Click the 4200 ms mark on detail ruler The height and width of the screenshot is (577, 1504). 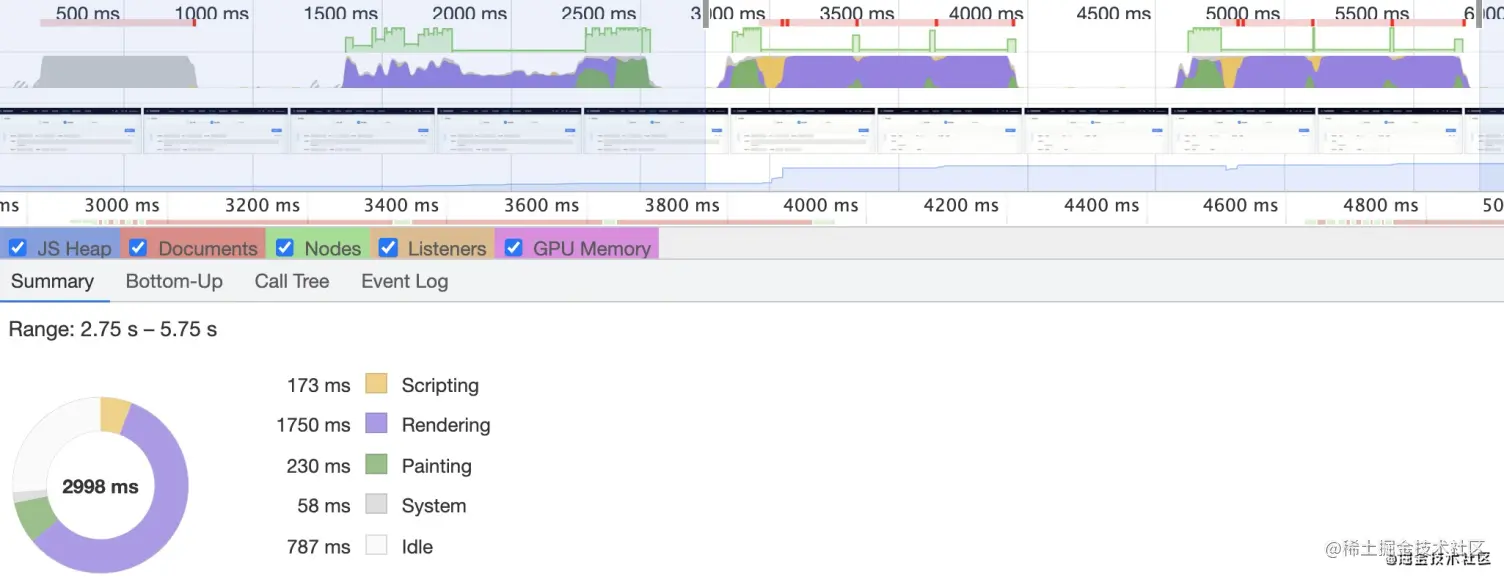point(960,205)
